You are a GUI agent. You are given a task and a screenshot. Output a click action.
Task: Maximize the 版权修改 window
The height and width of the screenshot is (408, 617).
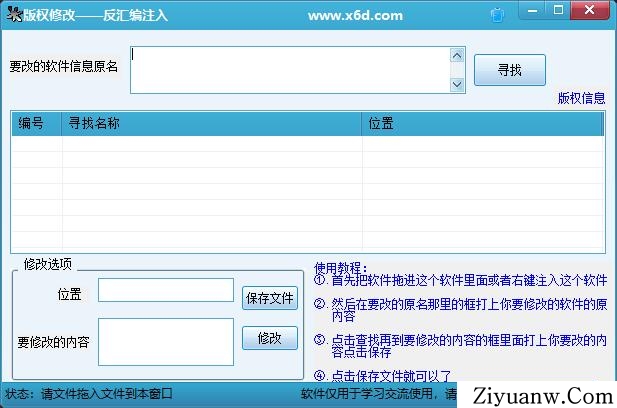[558, 10]
